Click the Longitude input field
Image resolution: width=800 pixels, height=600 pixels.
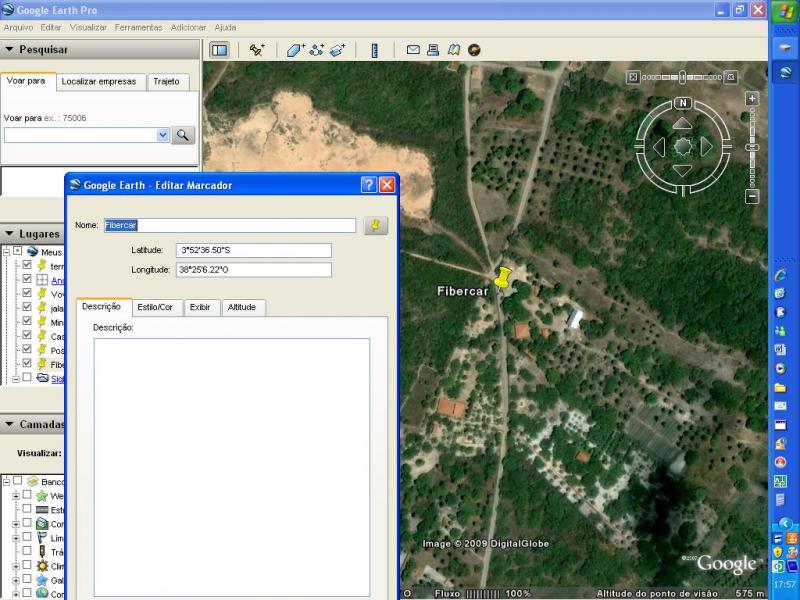coord(254,269)
